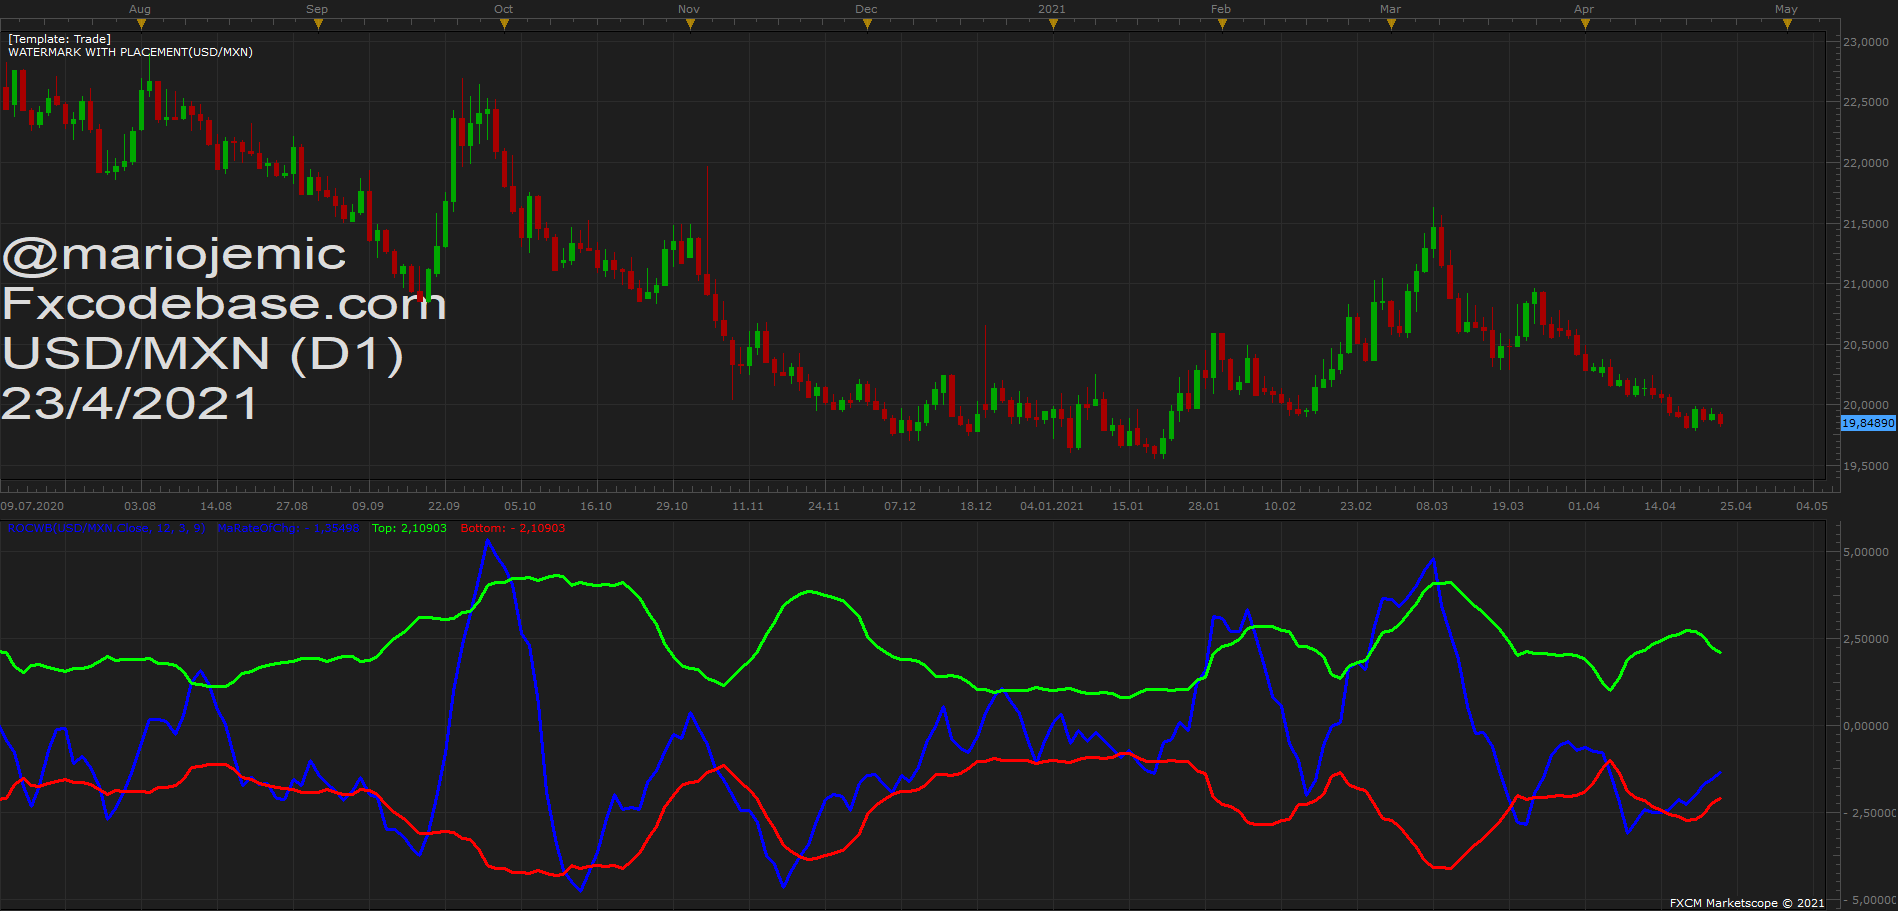Viewport: 1898px width, 911px height.
Task: Click the orange triangle marker under Feb
Action: (x=1222, y=24)
